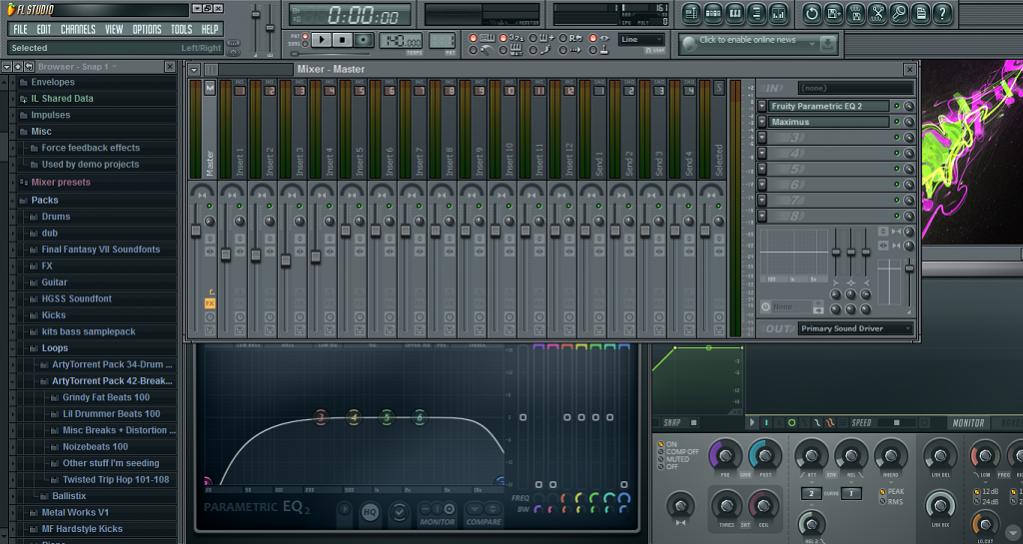This screenshot has height=544, width=1023.
Task: Click the transport Stop button
Action: click(x=343, y=40)
